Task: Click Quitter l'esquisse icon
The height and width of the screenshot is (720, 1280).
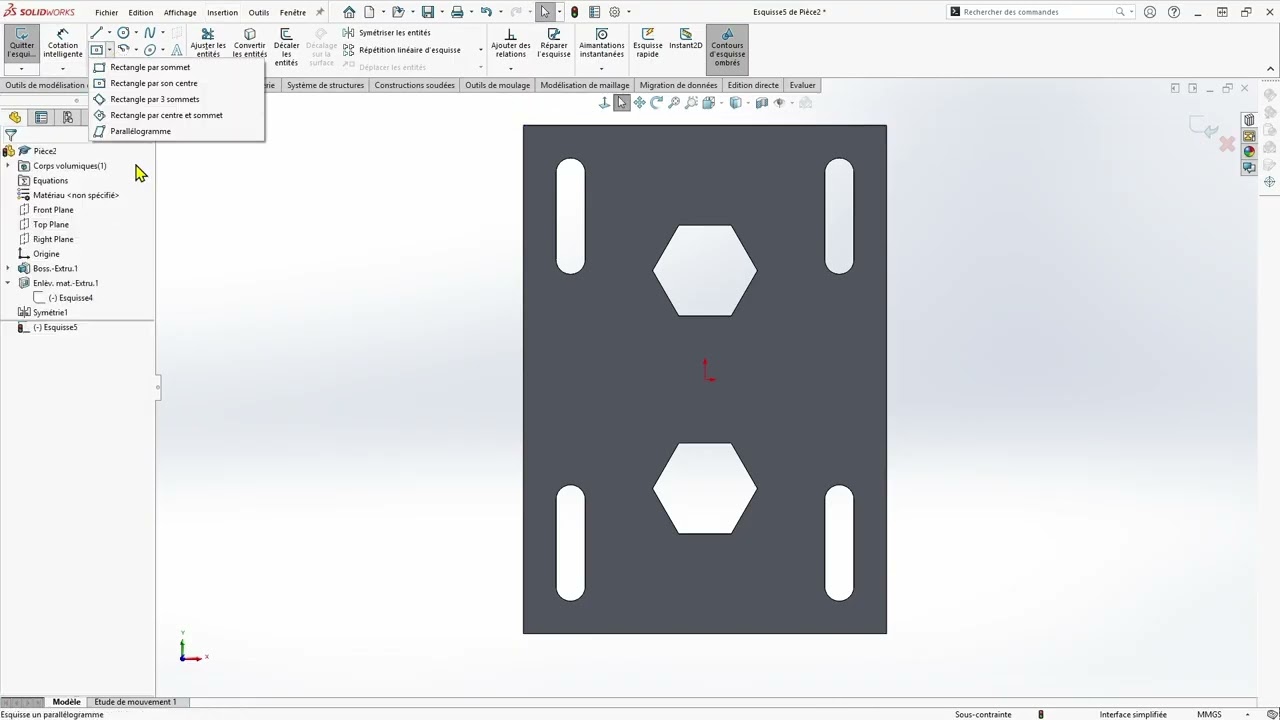Action: pos(21,44)
